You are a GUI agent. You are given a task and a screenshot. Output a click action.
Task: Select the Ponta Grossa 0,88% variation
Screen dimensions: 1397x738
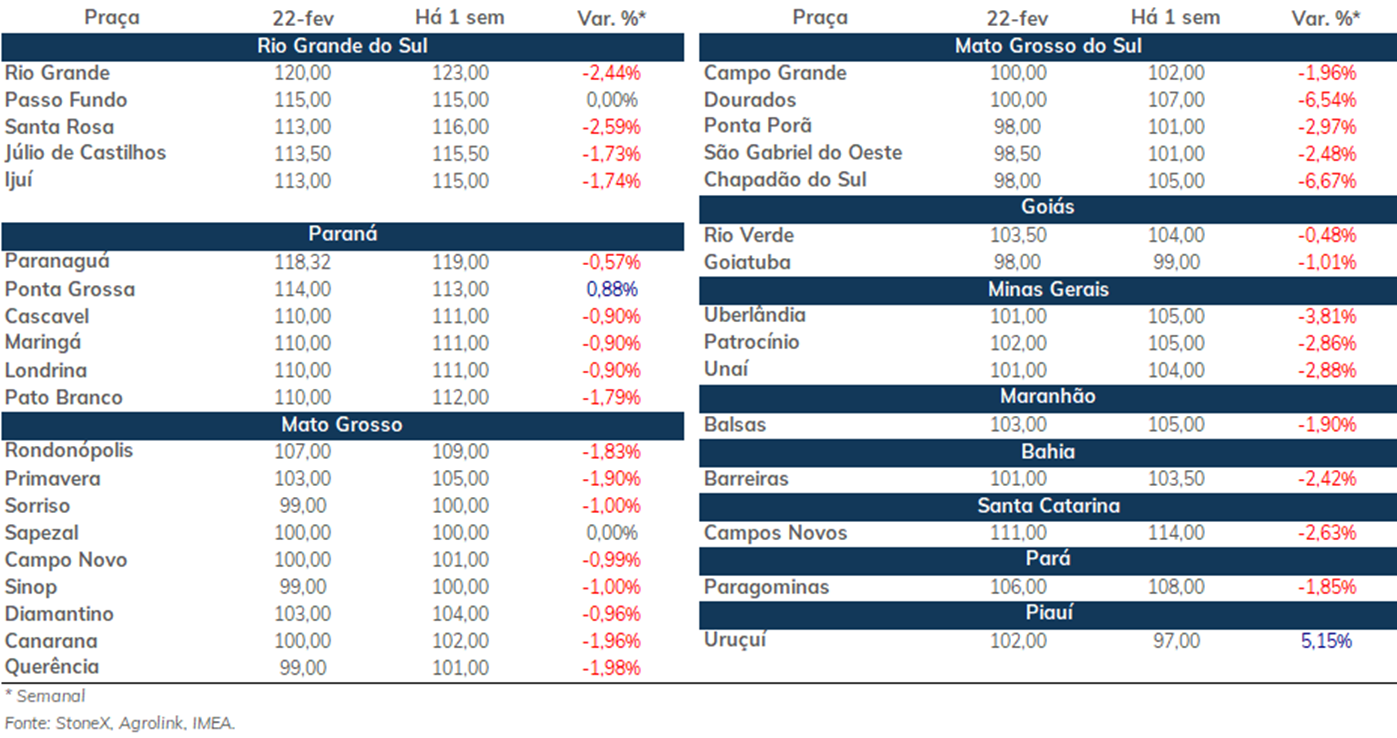611,290
